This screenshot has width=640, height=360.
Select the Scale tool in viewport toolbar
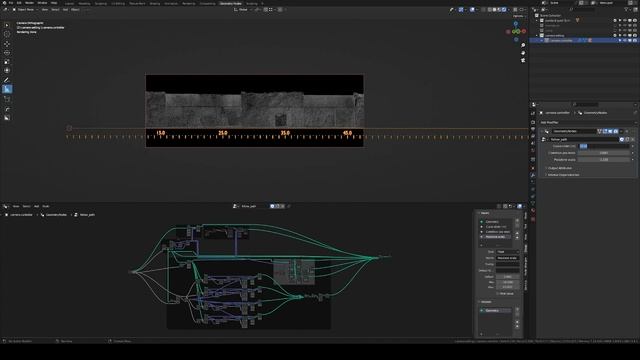(7, 62)
